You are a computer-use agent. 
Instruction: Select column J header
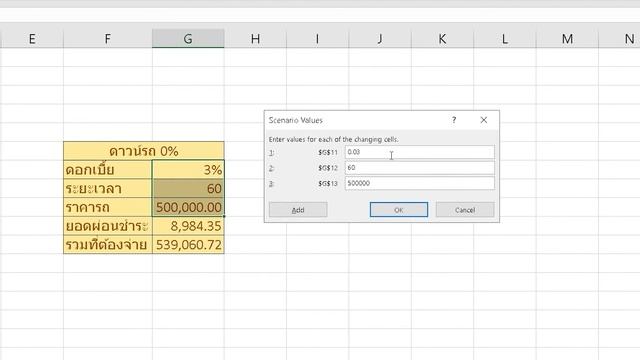(x=380, y=39)
